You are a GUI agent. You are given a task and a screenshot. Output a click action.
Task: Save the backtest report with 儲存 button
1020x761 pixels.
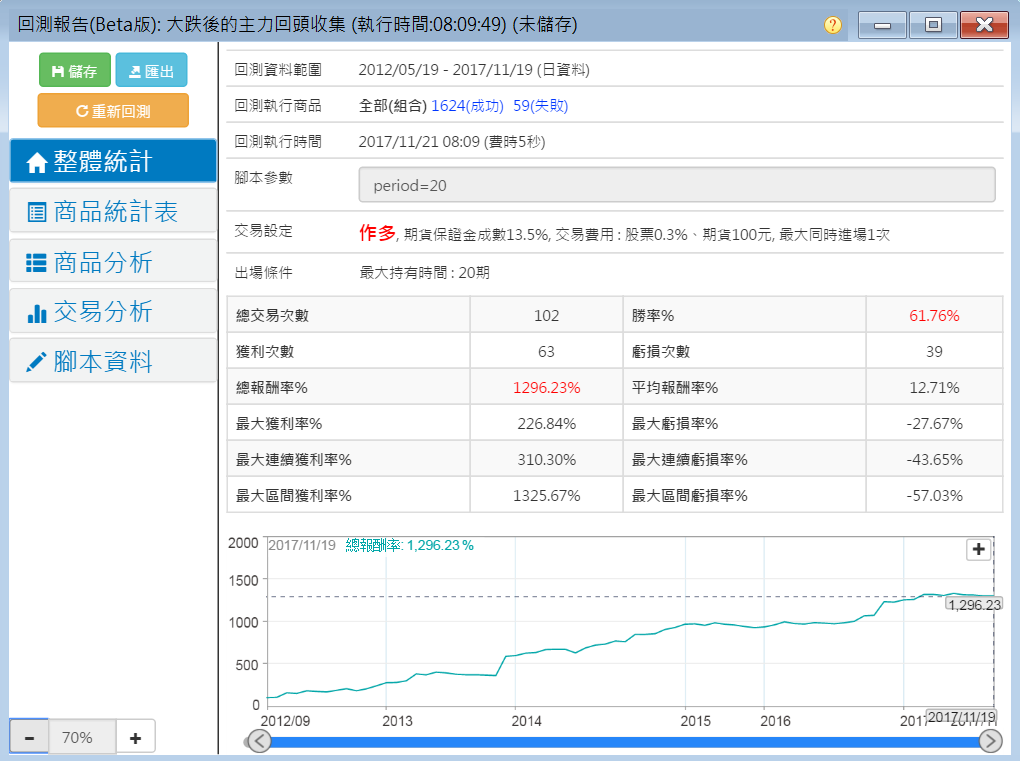pos(74,71)
